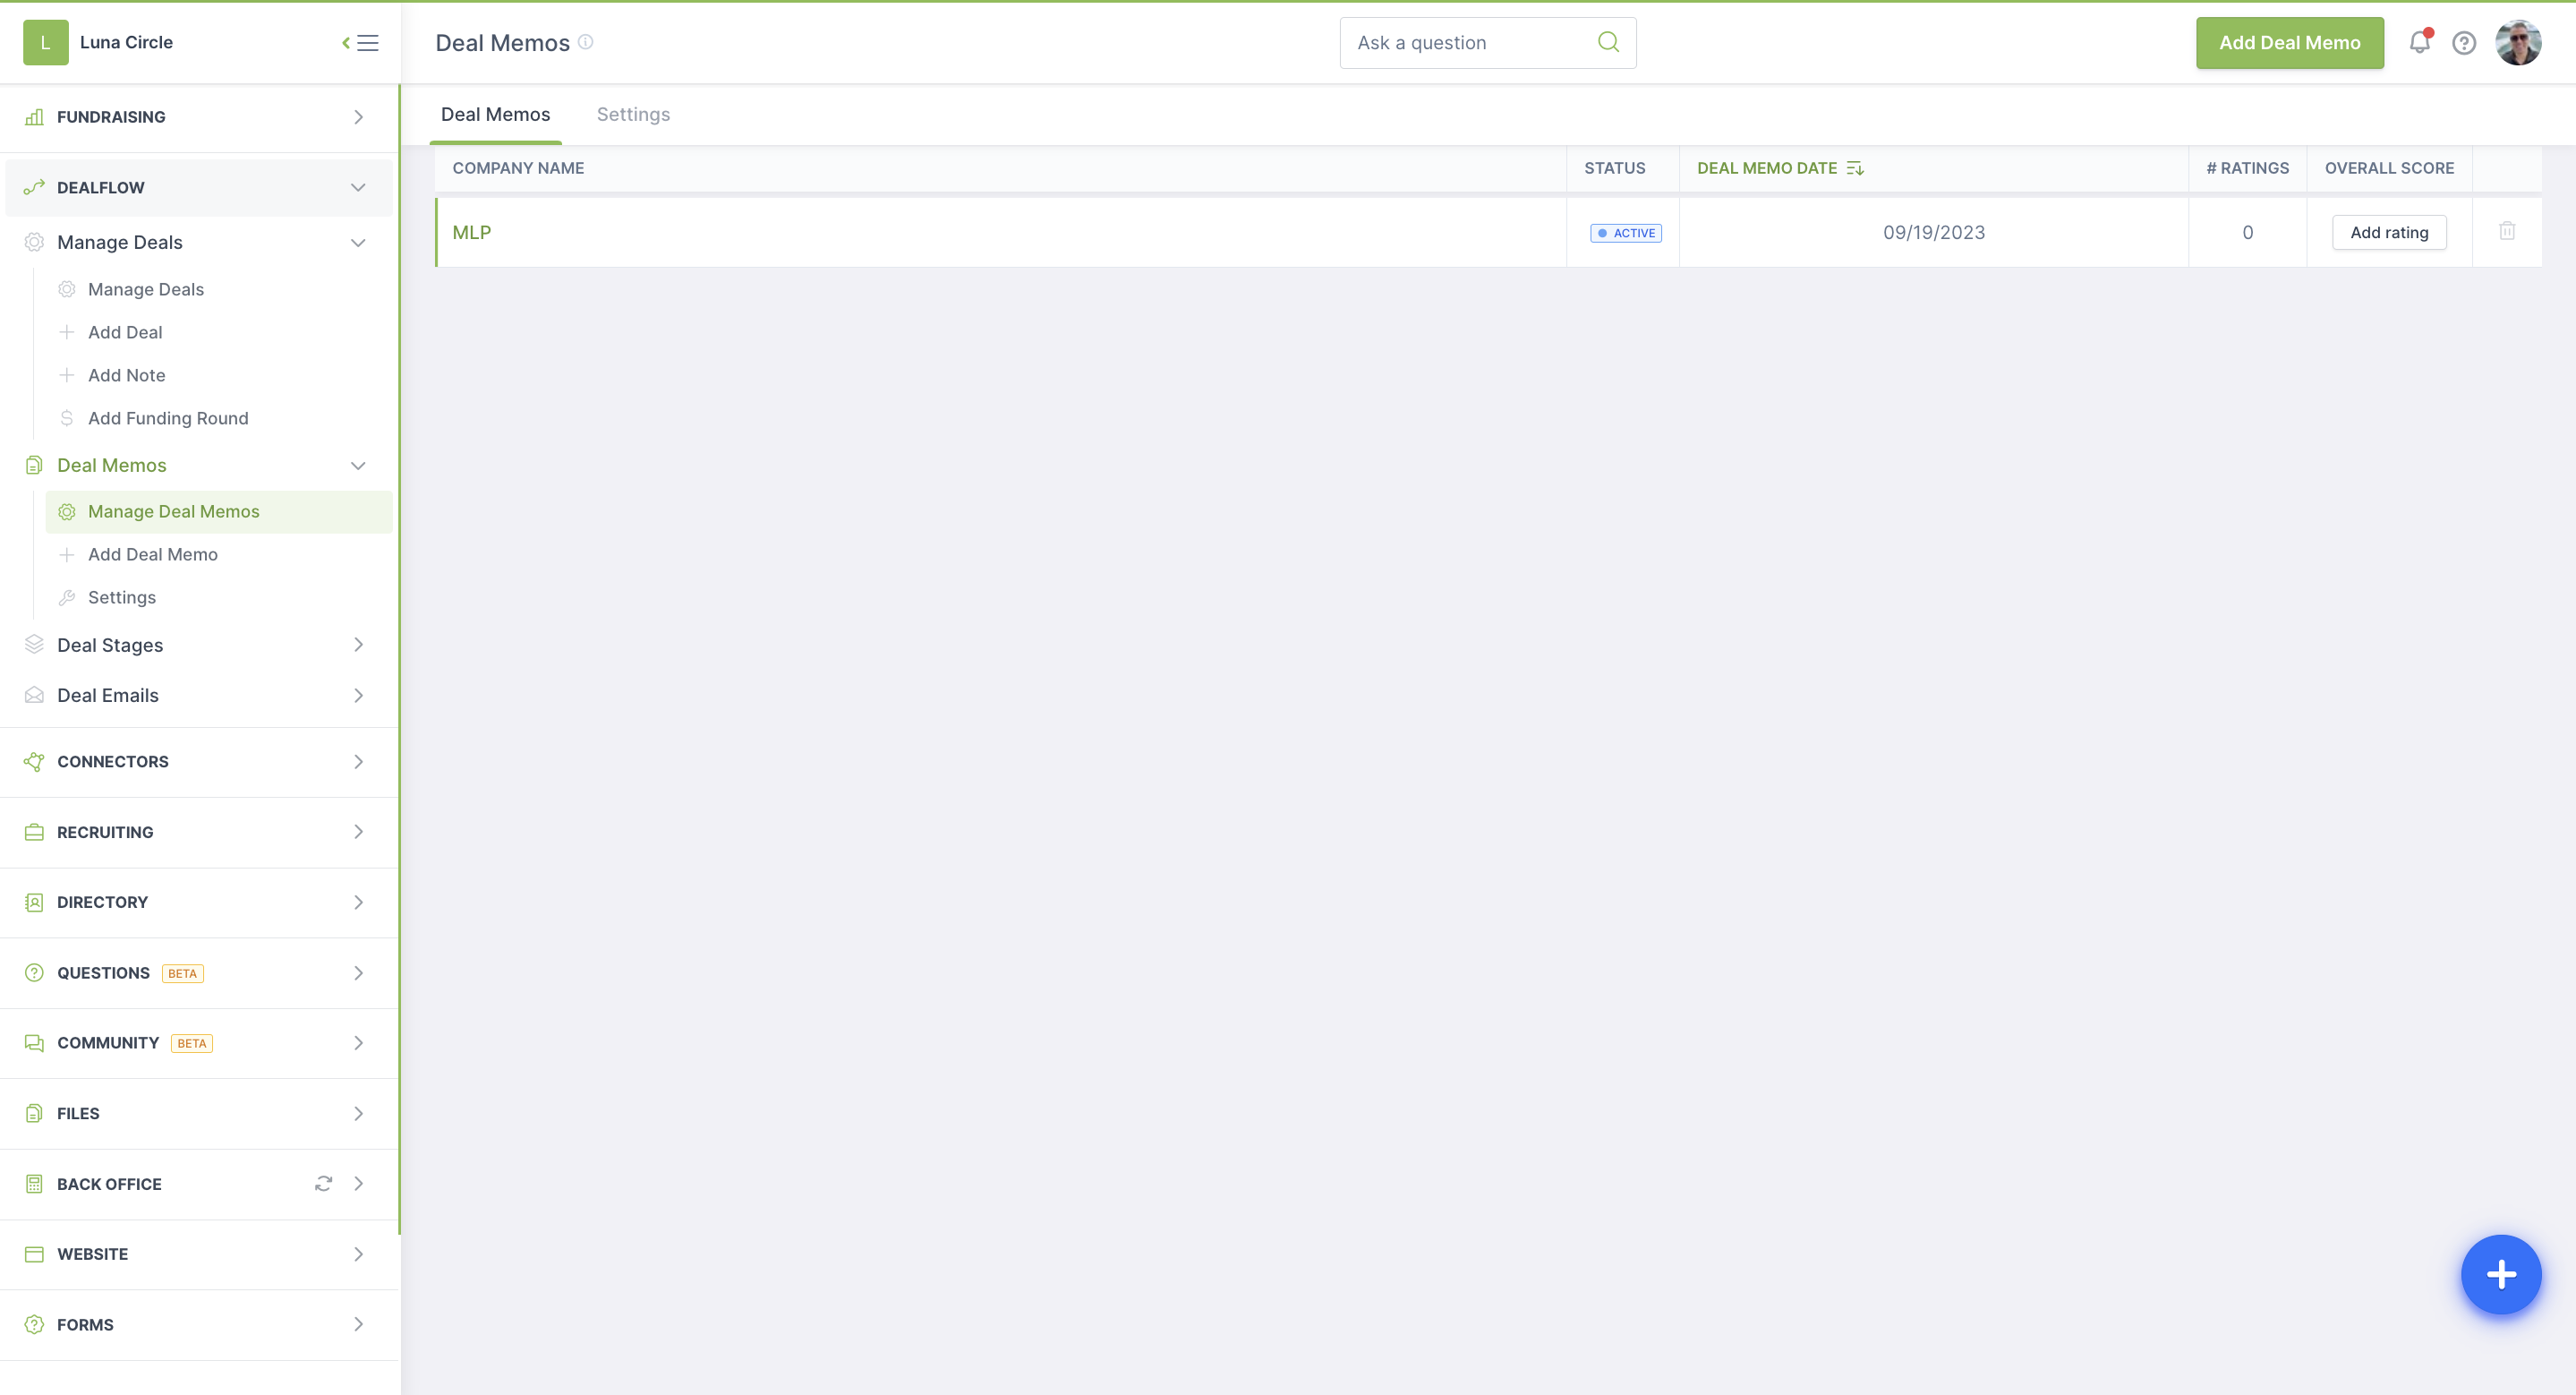Toggle the Deal Memos submenu
Image resolution: width=2576 pixels, height=1395 pixels.
(361, 464)
